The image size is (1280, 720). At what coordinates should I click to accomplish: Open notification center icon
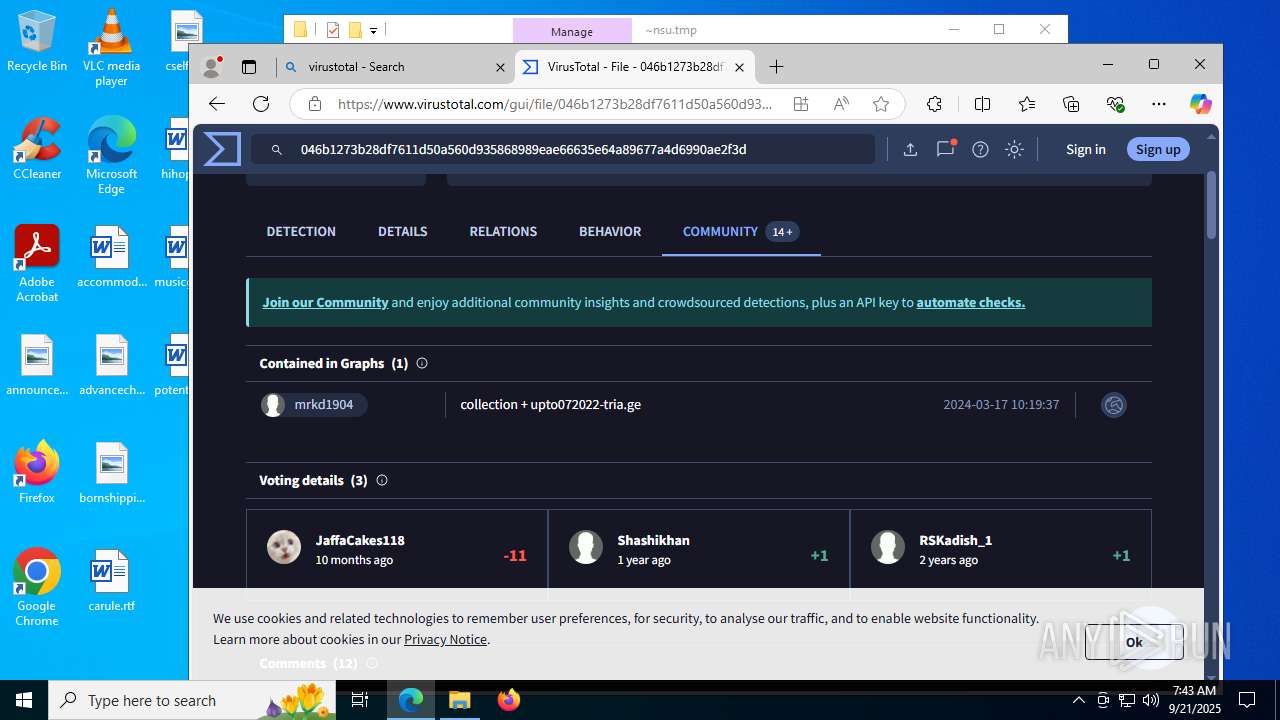1247,700
